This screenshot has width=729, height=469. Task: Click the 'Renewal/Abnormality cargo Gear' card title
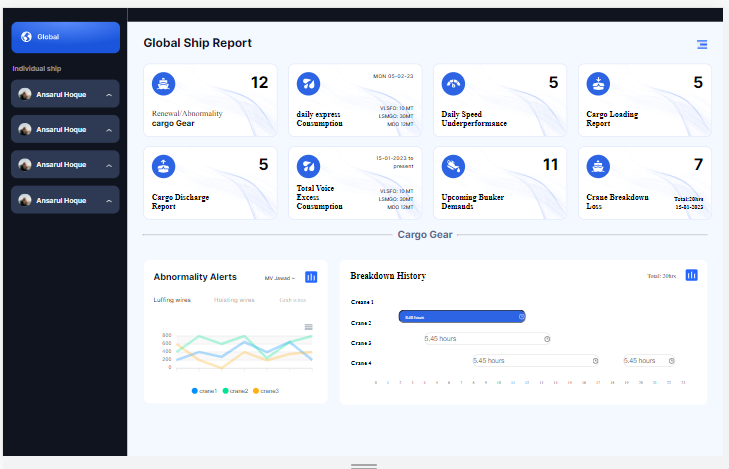point(187,118)
